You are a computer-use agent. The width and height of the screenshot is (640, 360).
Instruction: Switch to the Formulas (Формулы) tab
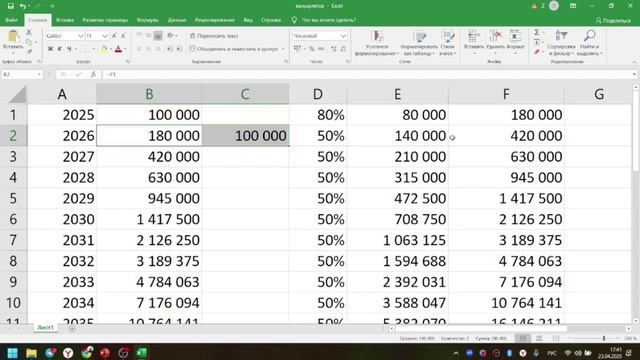click(x=147, y=20)
